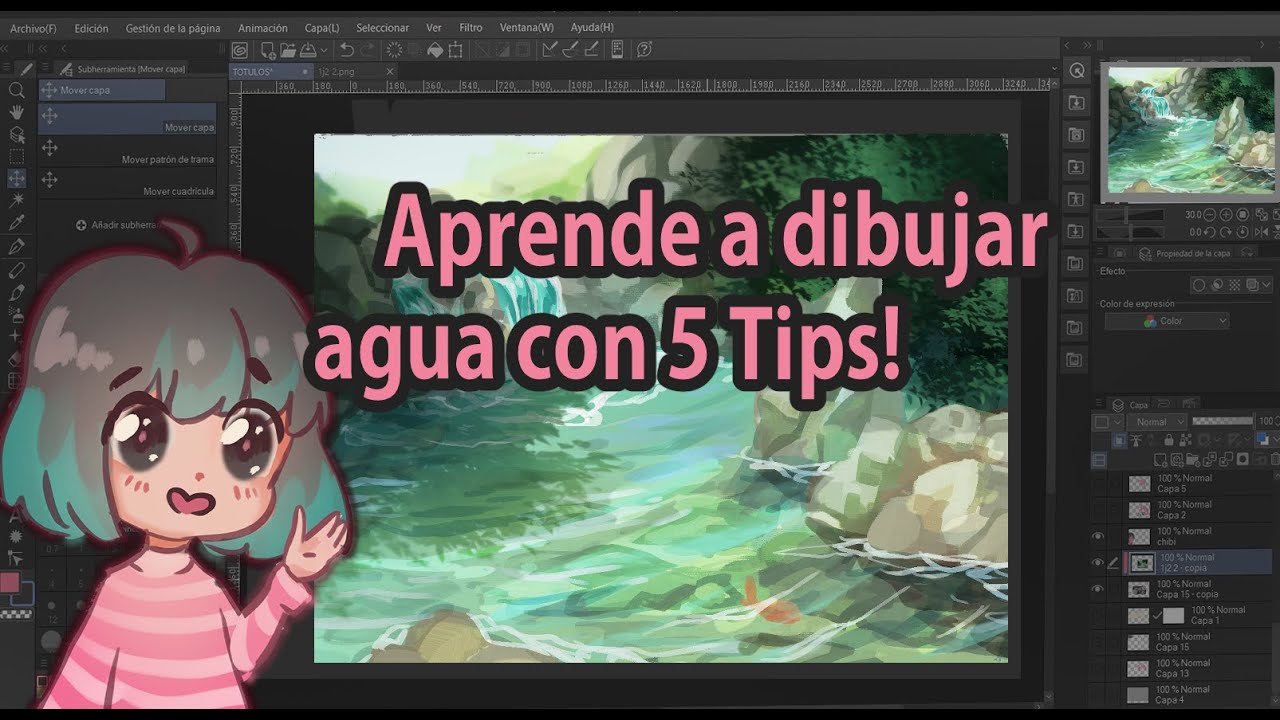
Task: Open Color de expresión dropdown
Action: [1167, 321]
